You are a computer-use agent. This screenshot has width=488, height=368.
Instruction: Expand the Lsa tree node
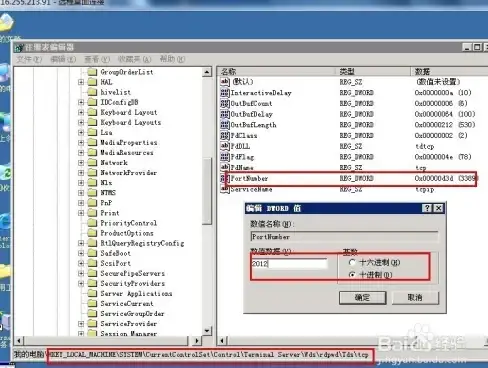[x=81, y=132]
